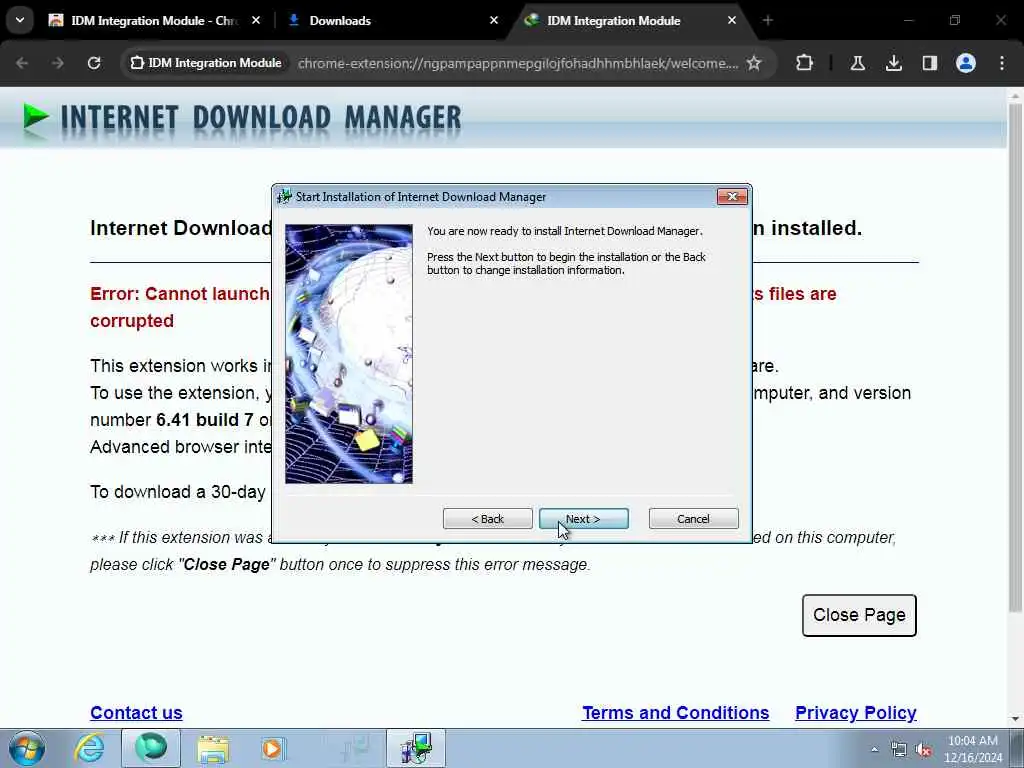Open the Chrome Labs flask icon
Screen dimensions: 1024x768
(857, 63)
